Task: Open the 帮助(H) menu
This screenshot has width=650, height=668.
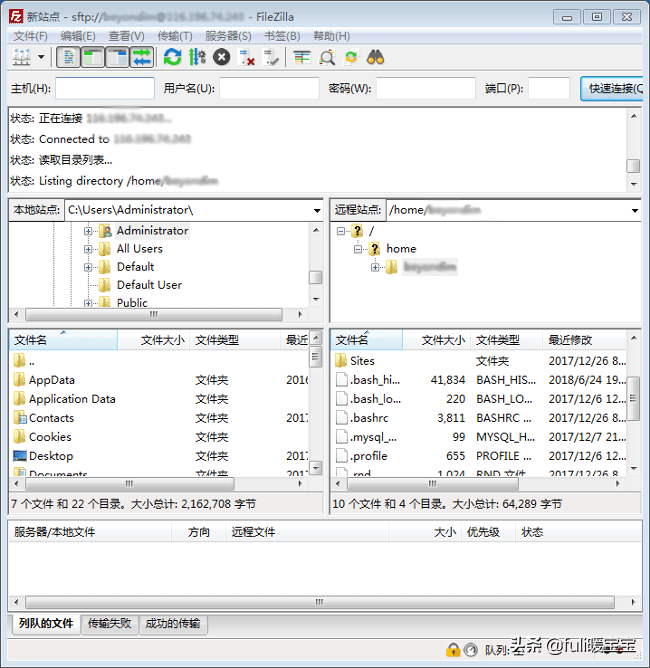Action: (331, 36)
